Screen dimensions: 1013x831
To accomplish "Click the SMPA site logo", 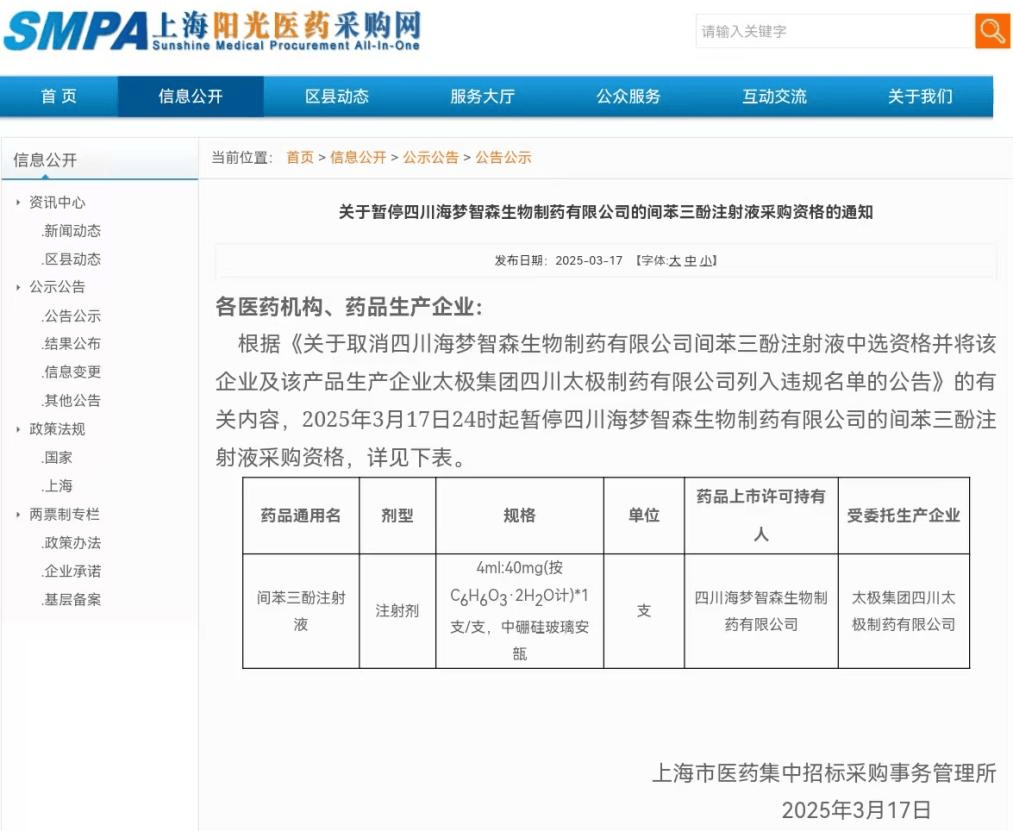I will click(x=212, y=30).
